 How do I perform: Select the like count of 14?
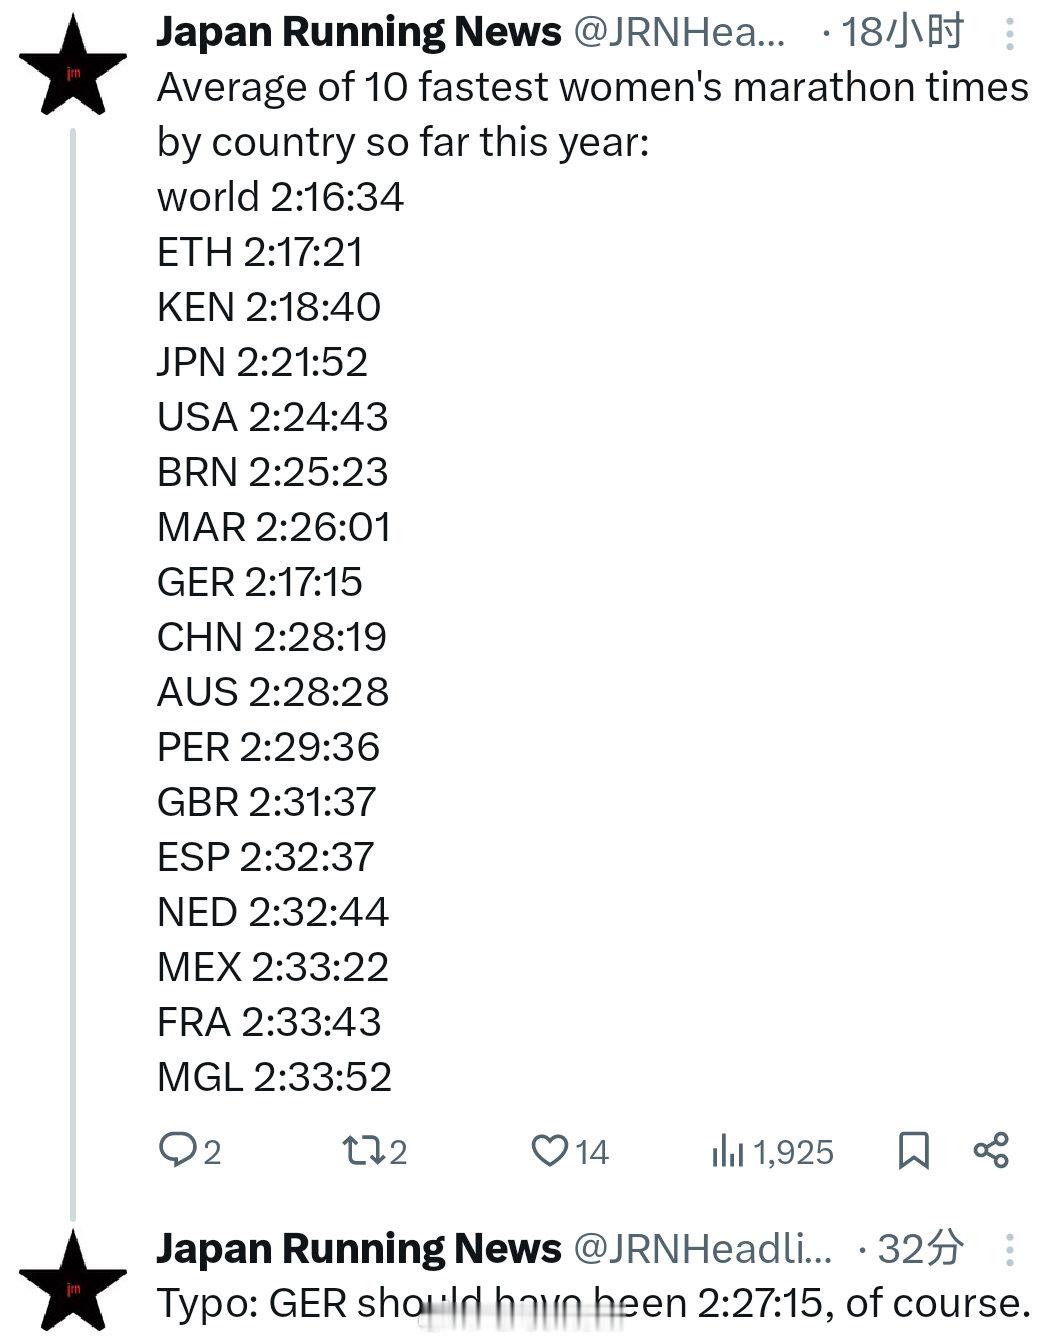coord(592,1152)
